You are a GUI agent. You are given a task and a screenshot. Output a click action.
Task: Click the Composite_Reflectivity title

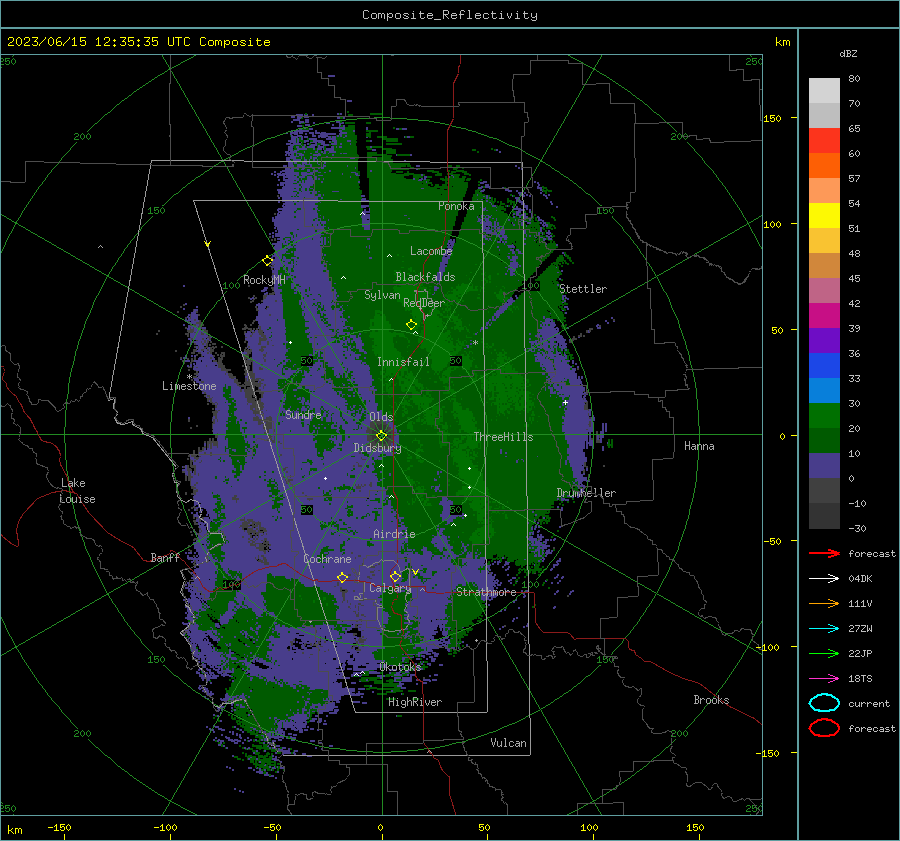pos(450,15)
